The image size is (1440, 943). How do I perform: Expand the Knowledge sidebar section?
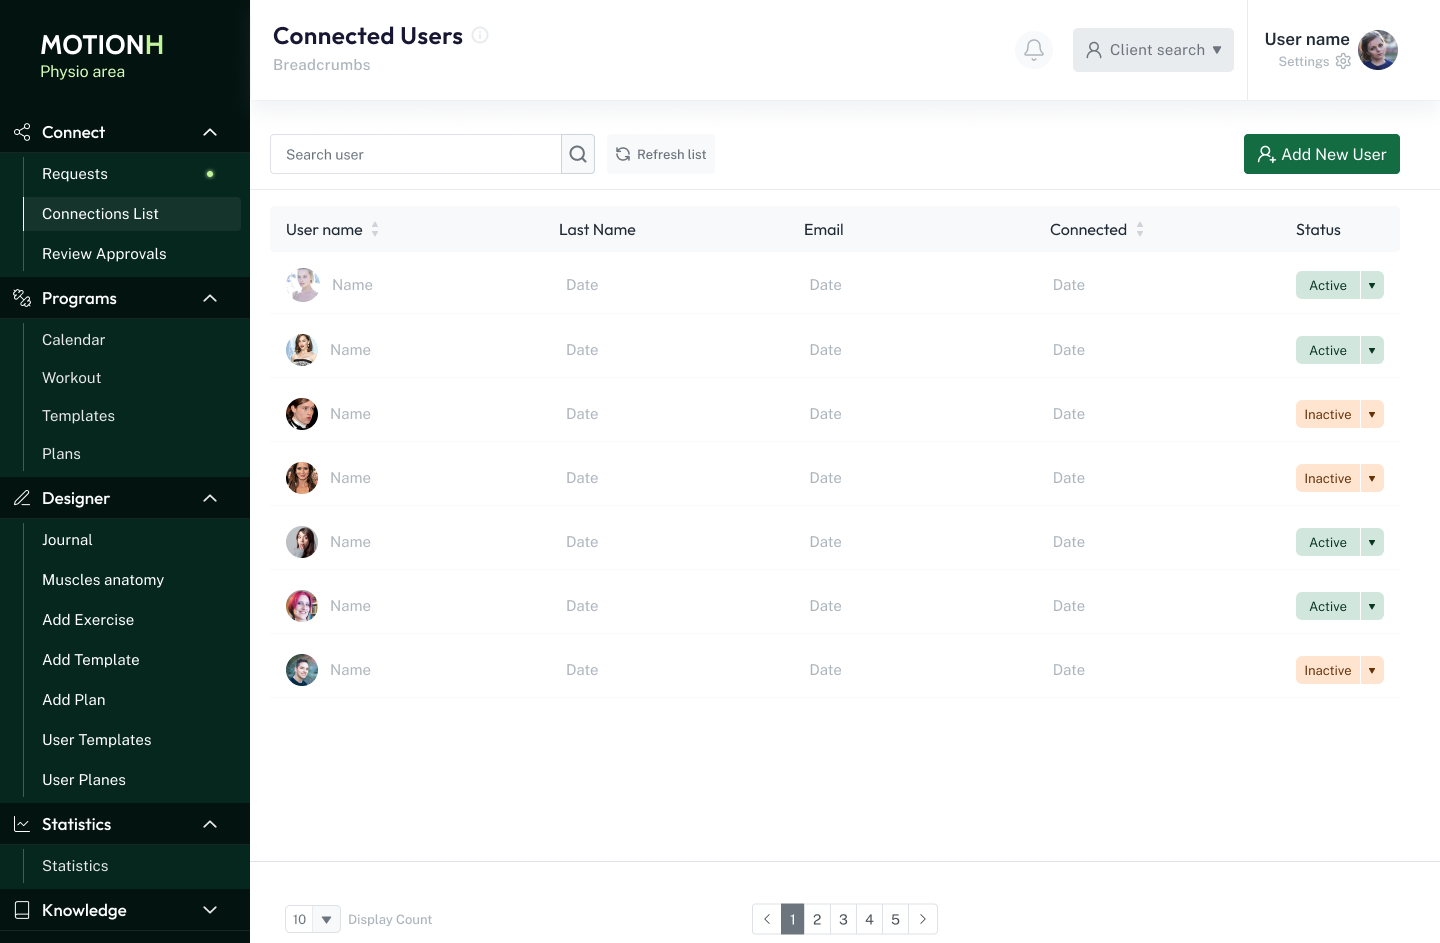point(210,910)
